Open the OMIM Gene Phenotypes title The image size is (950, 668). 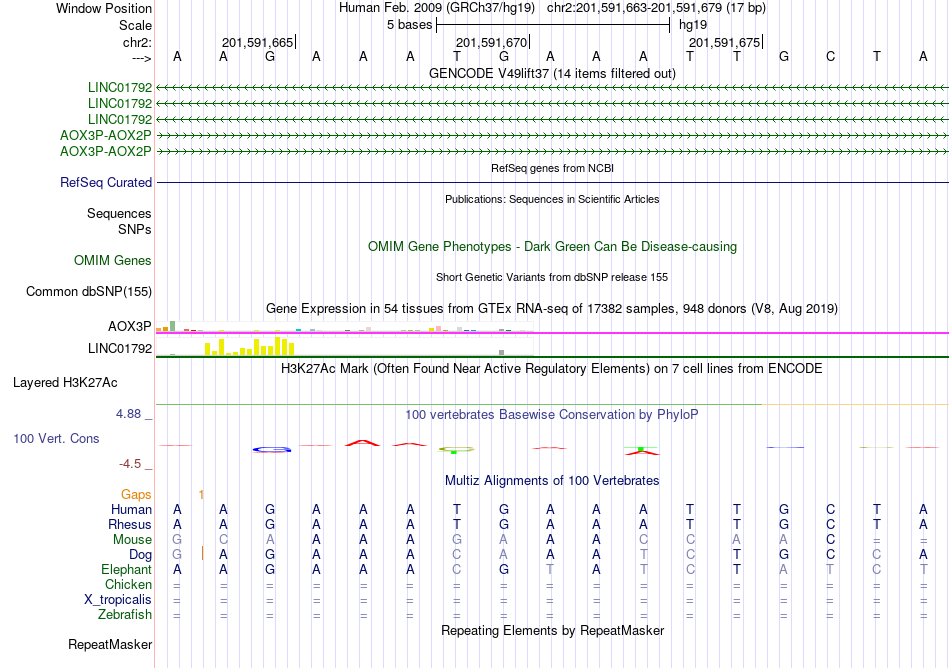[x=552, y=246]
